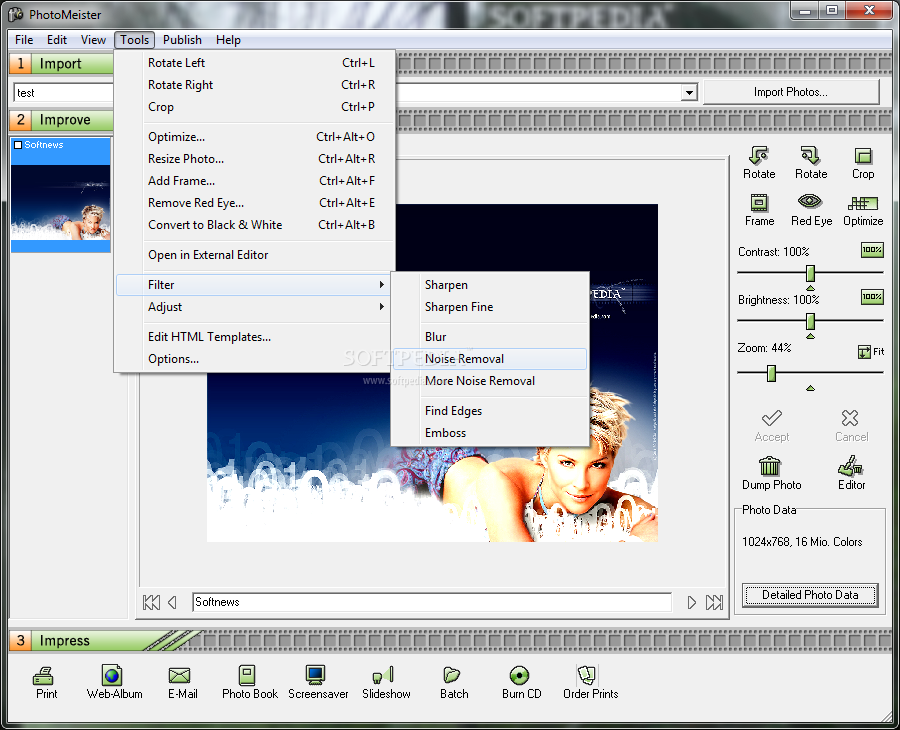
Task: Choose Open in External Editor
Action: (253, 255)
